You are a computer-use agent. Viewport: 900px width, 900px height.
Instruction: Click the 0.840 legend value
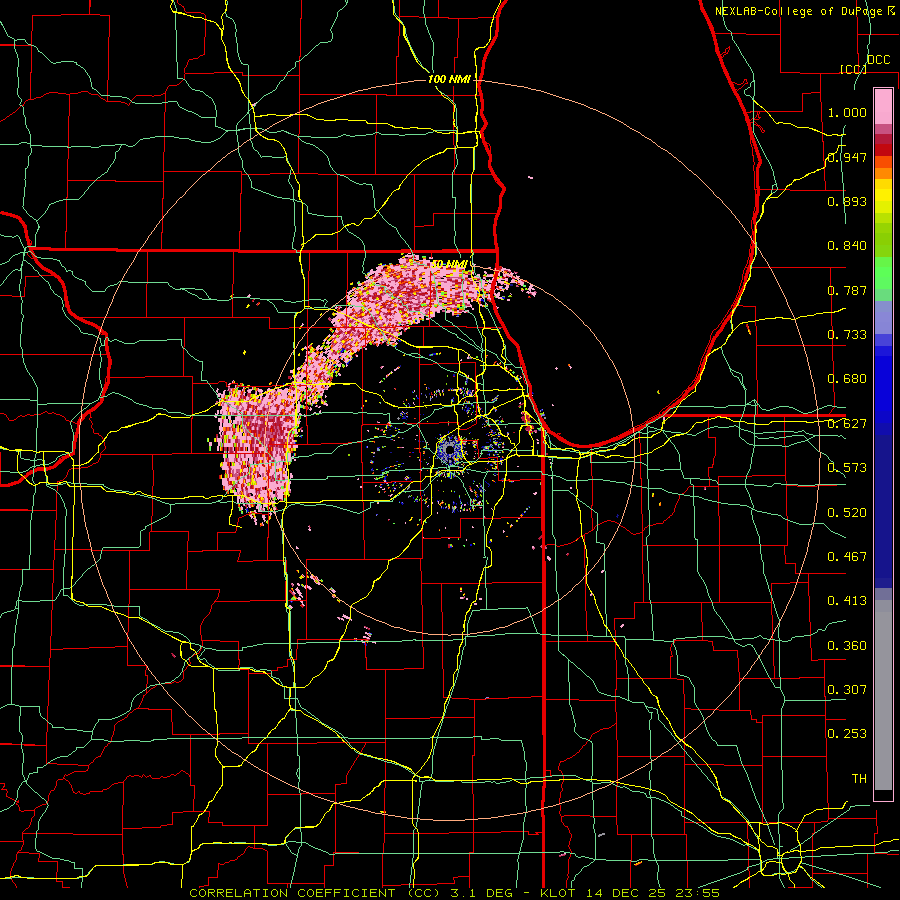coord(847,246)
